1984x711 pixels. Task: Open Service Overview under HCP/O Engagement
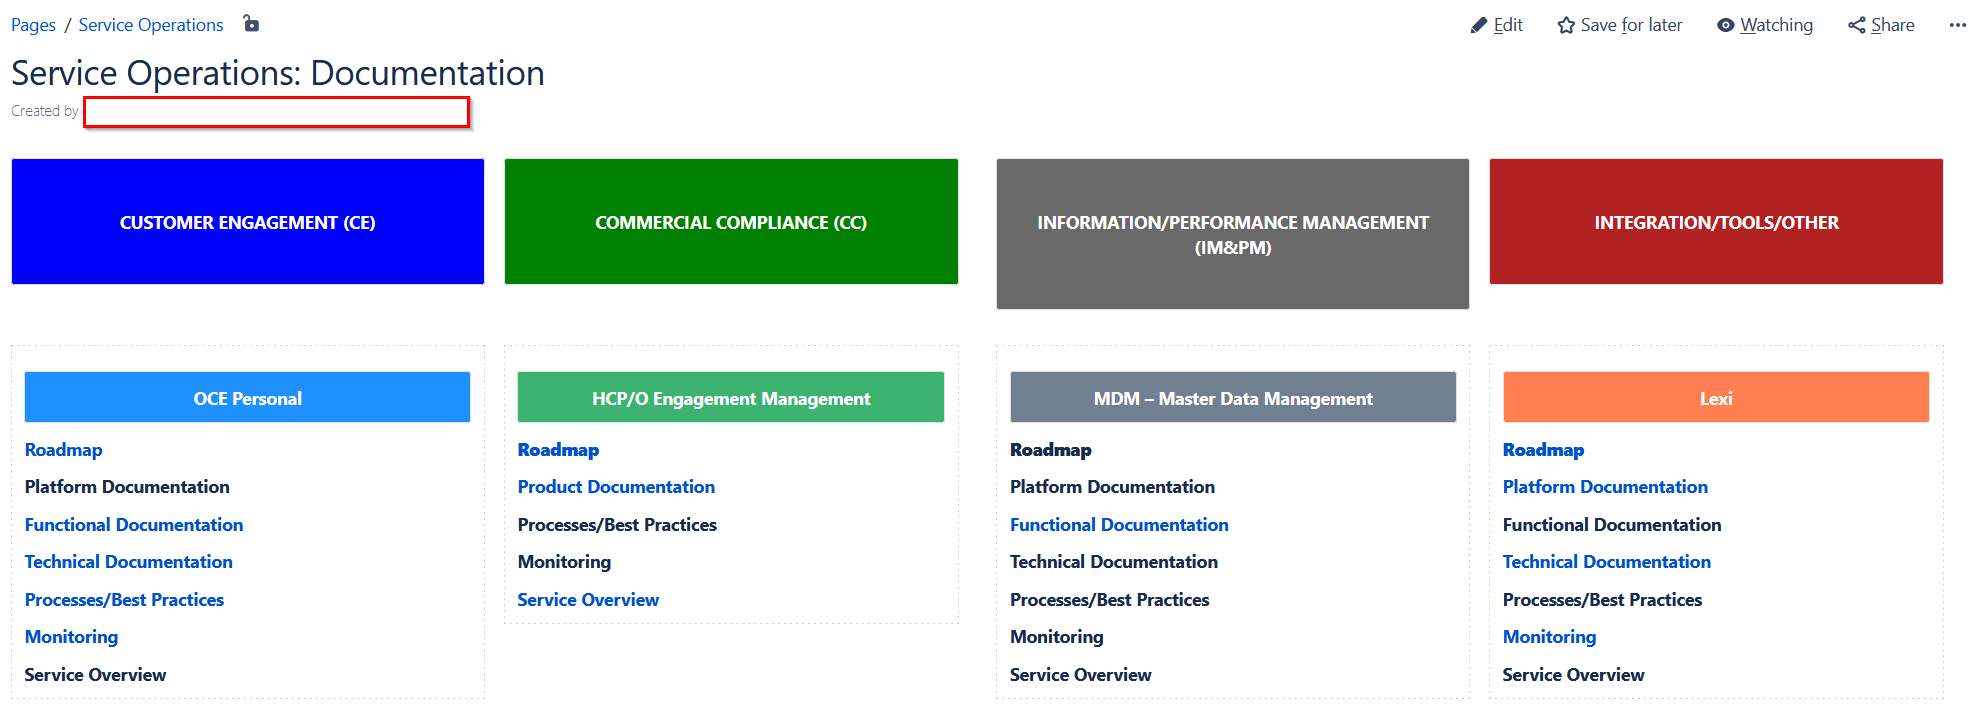tap(588, 600)
